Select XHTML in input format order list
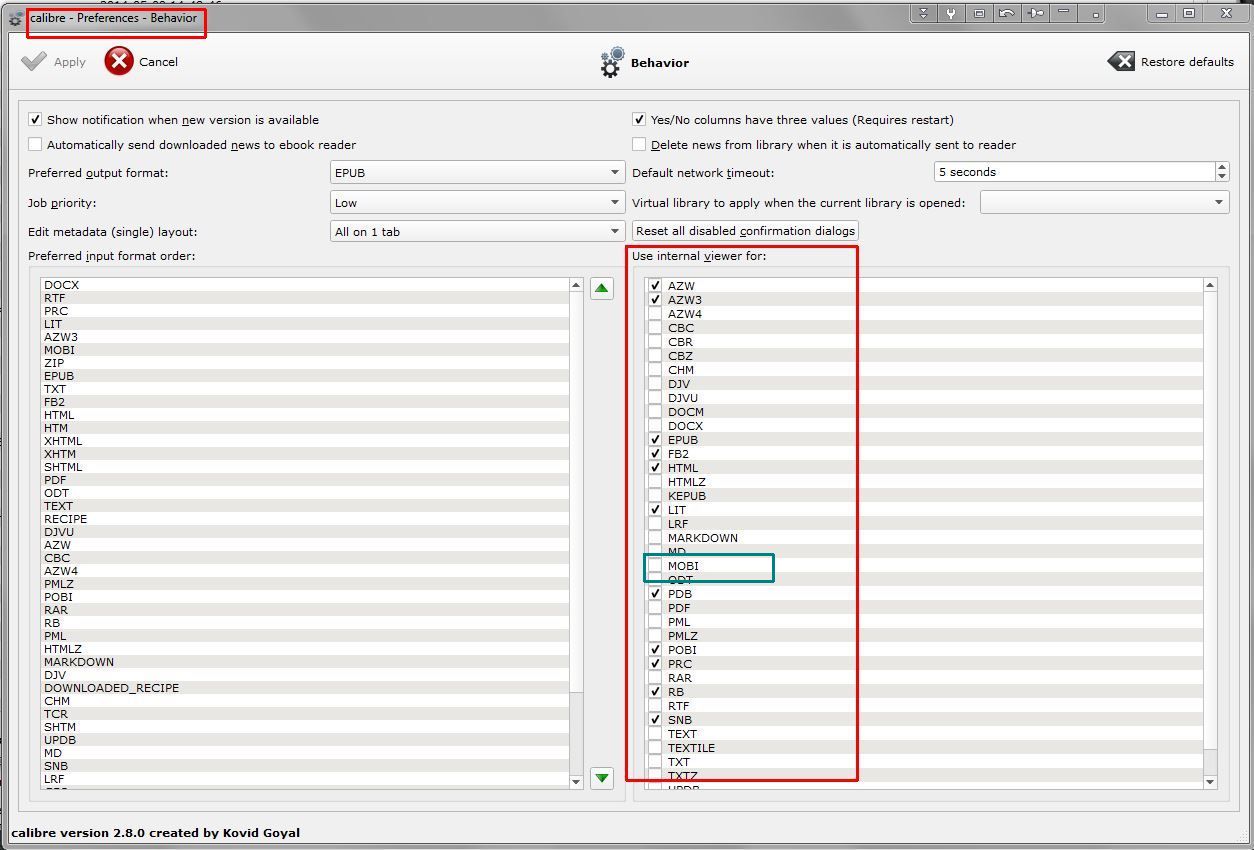Screen dimensions: 1254x850 pos(305,441)
